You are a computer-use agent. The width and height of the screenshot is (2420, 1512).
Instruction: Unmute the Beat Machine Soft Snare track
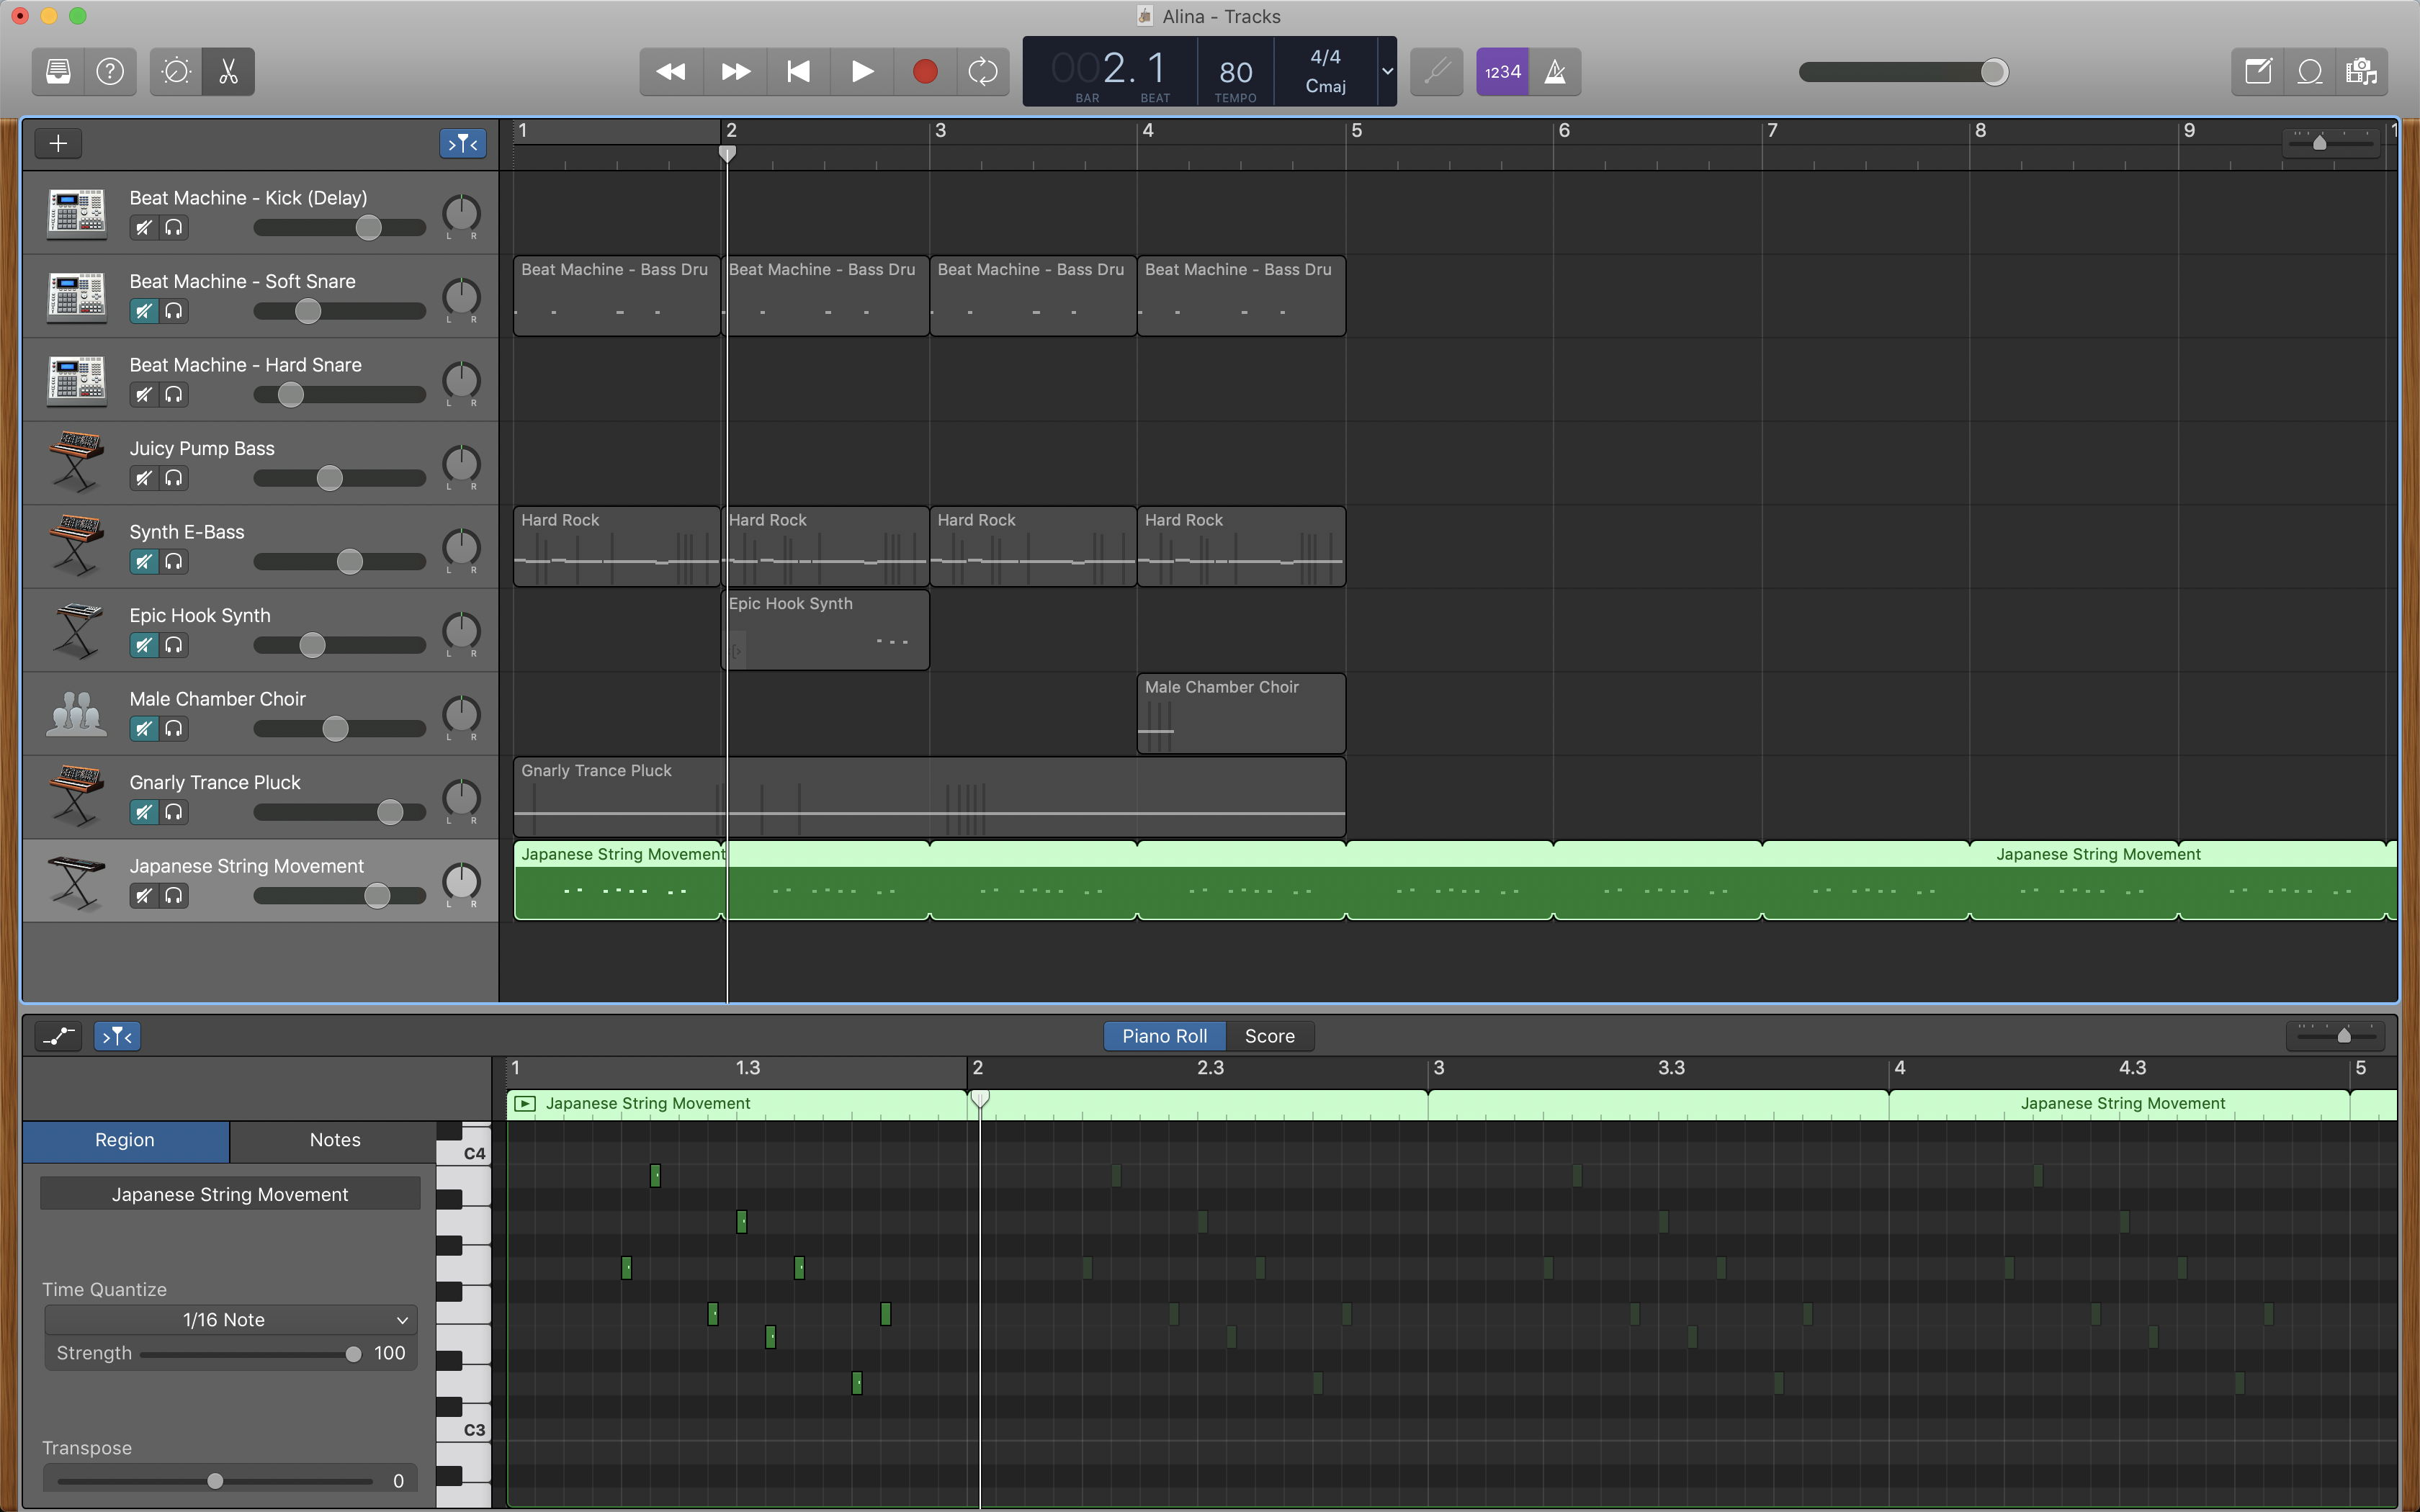tap(144, 311)
